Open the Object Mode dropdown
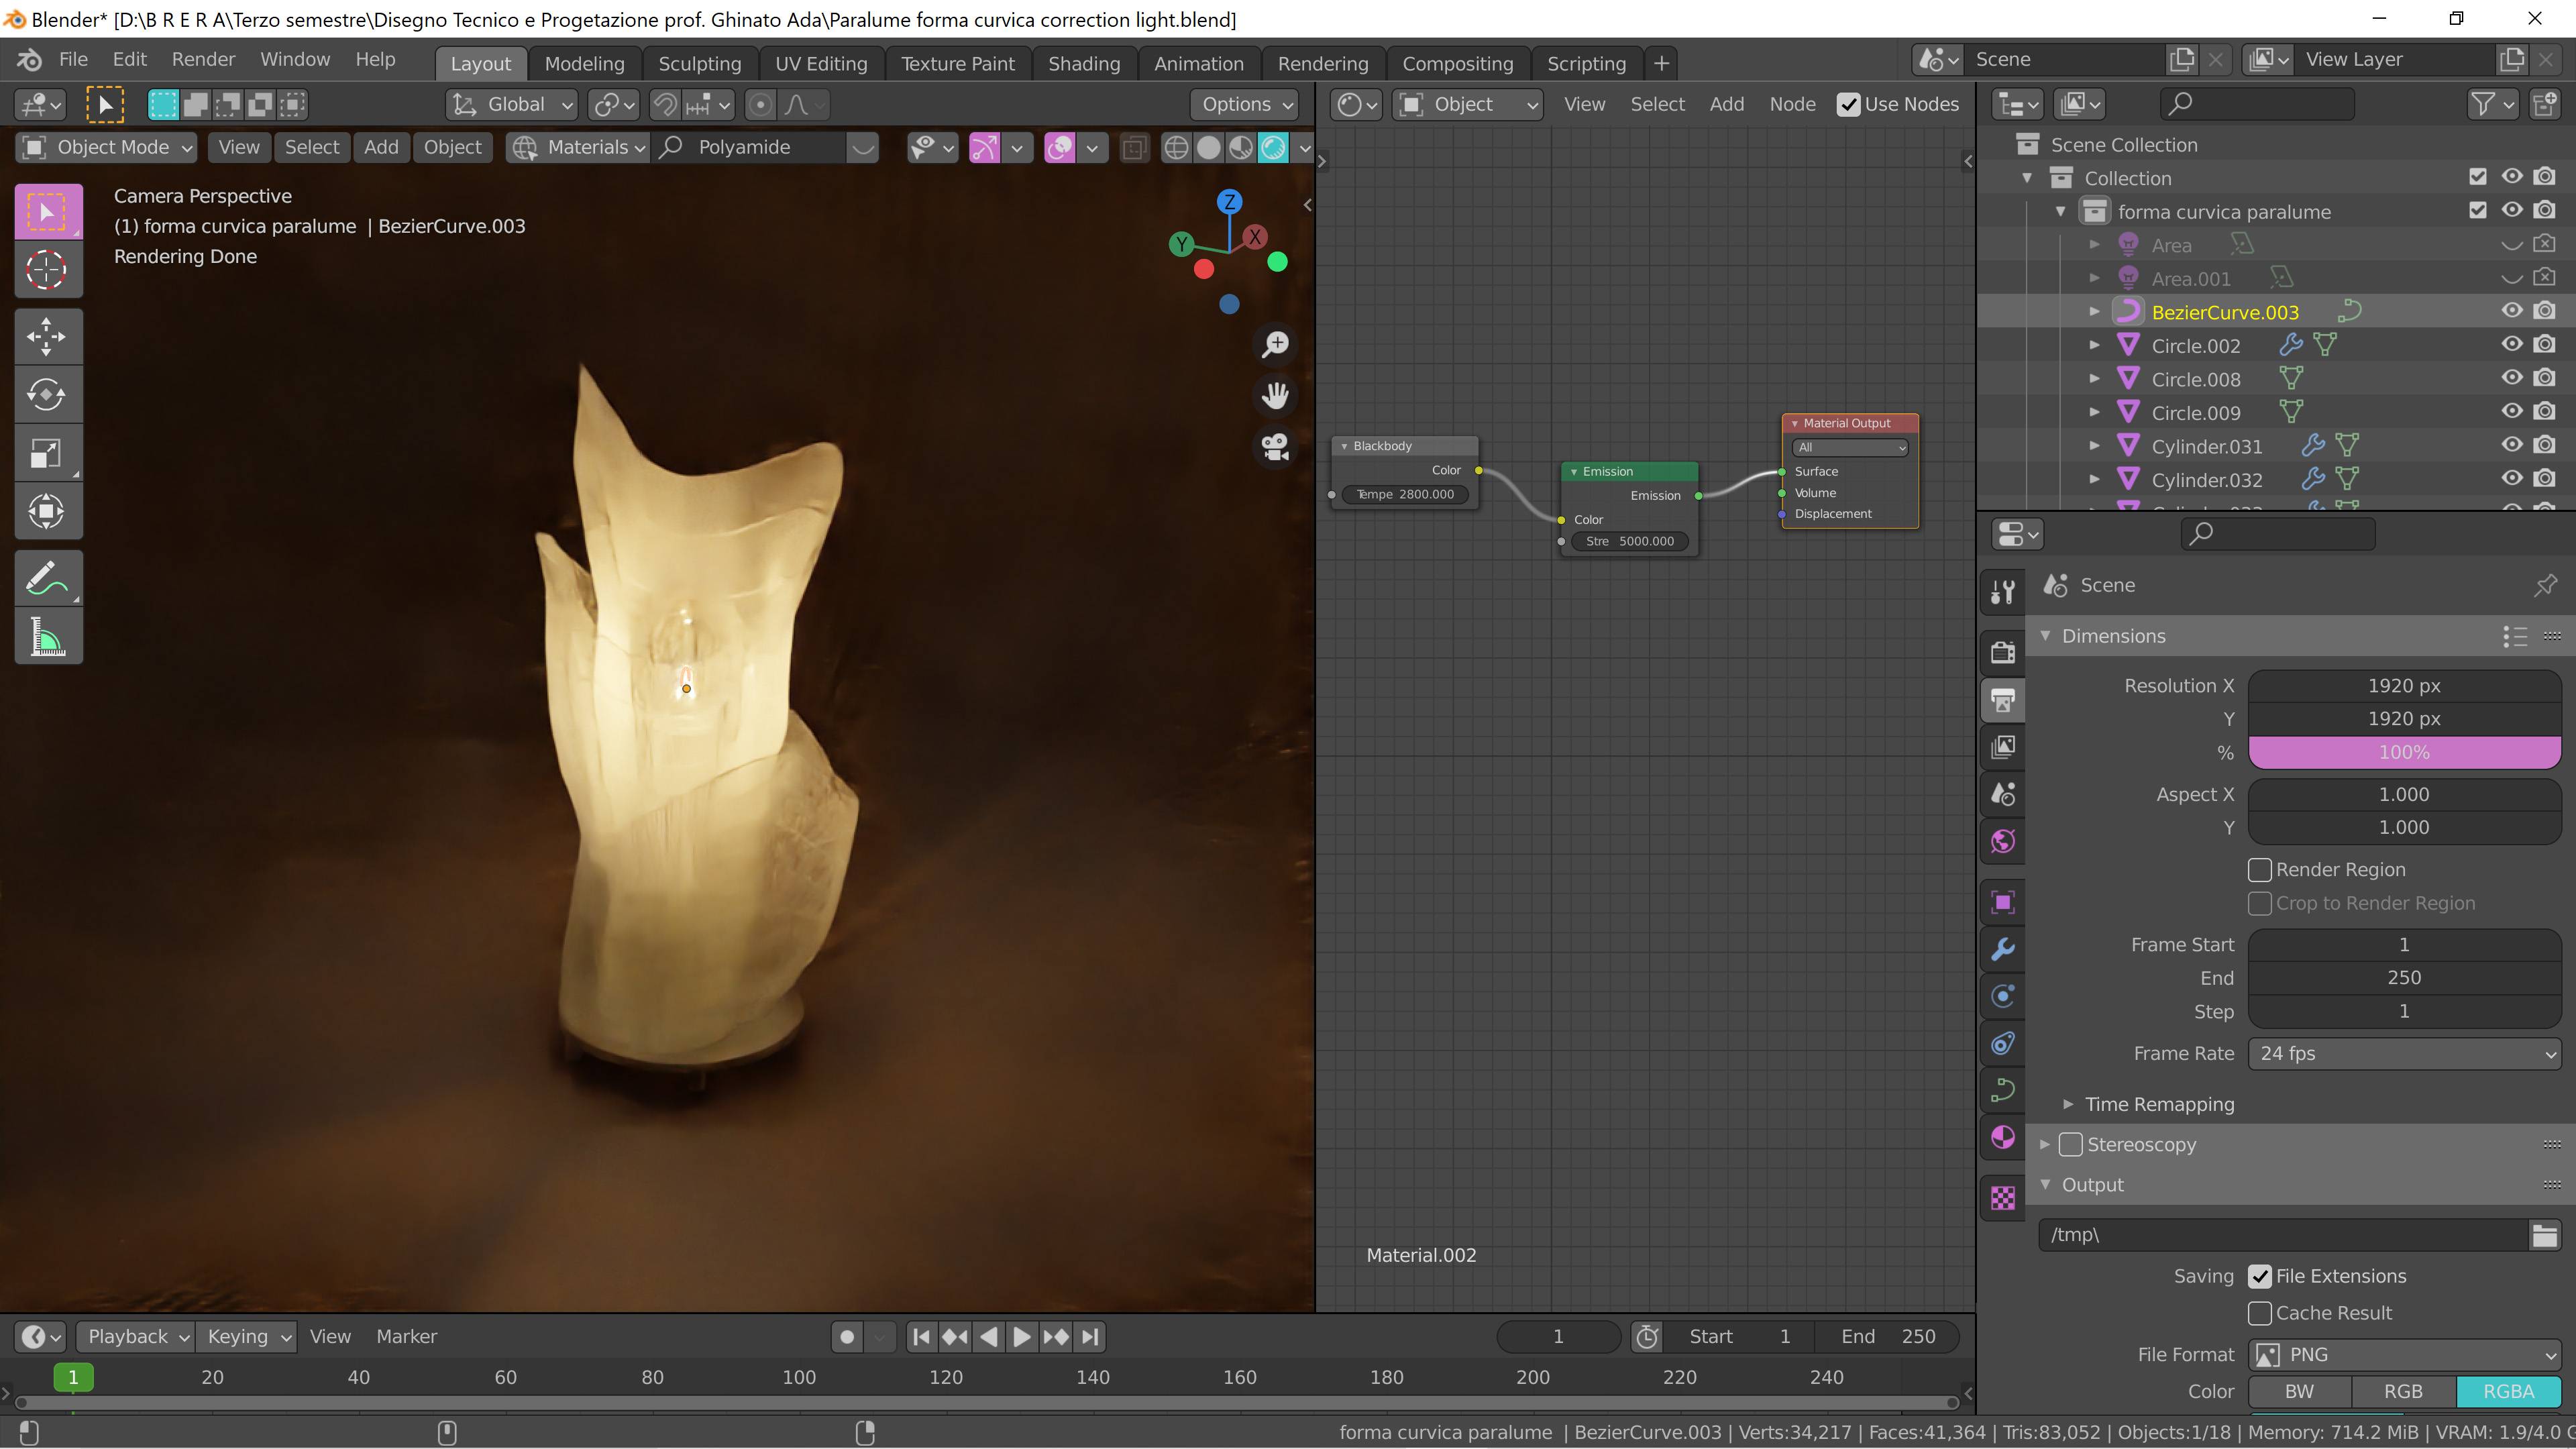This screenshot has height=1449, width=2576. tap(107, 148)
